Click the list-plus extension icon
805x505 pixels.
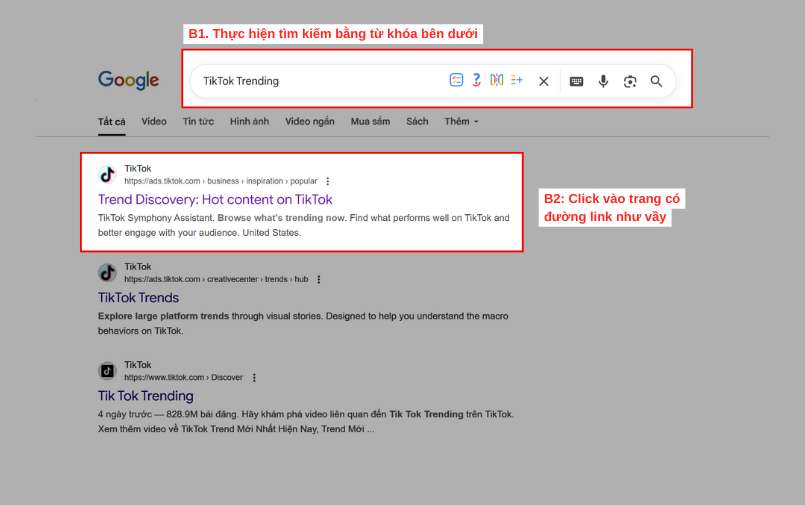pos(517,80)
